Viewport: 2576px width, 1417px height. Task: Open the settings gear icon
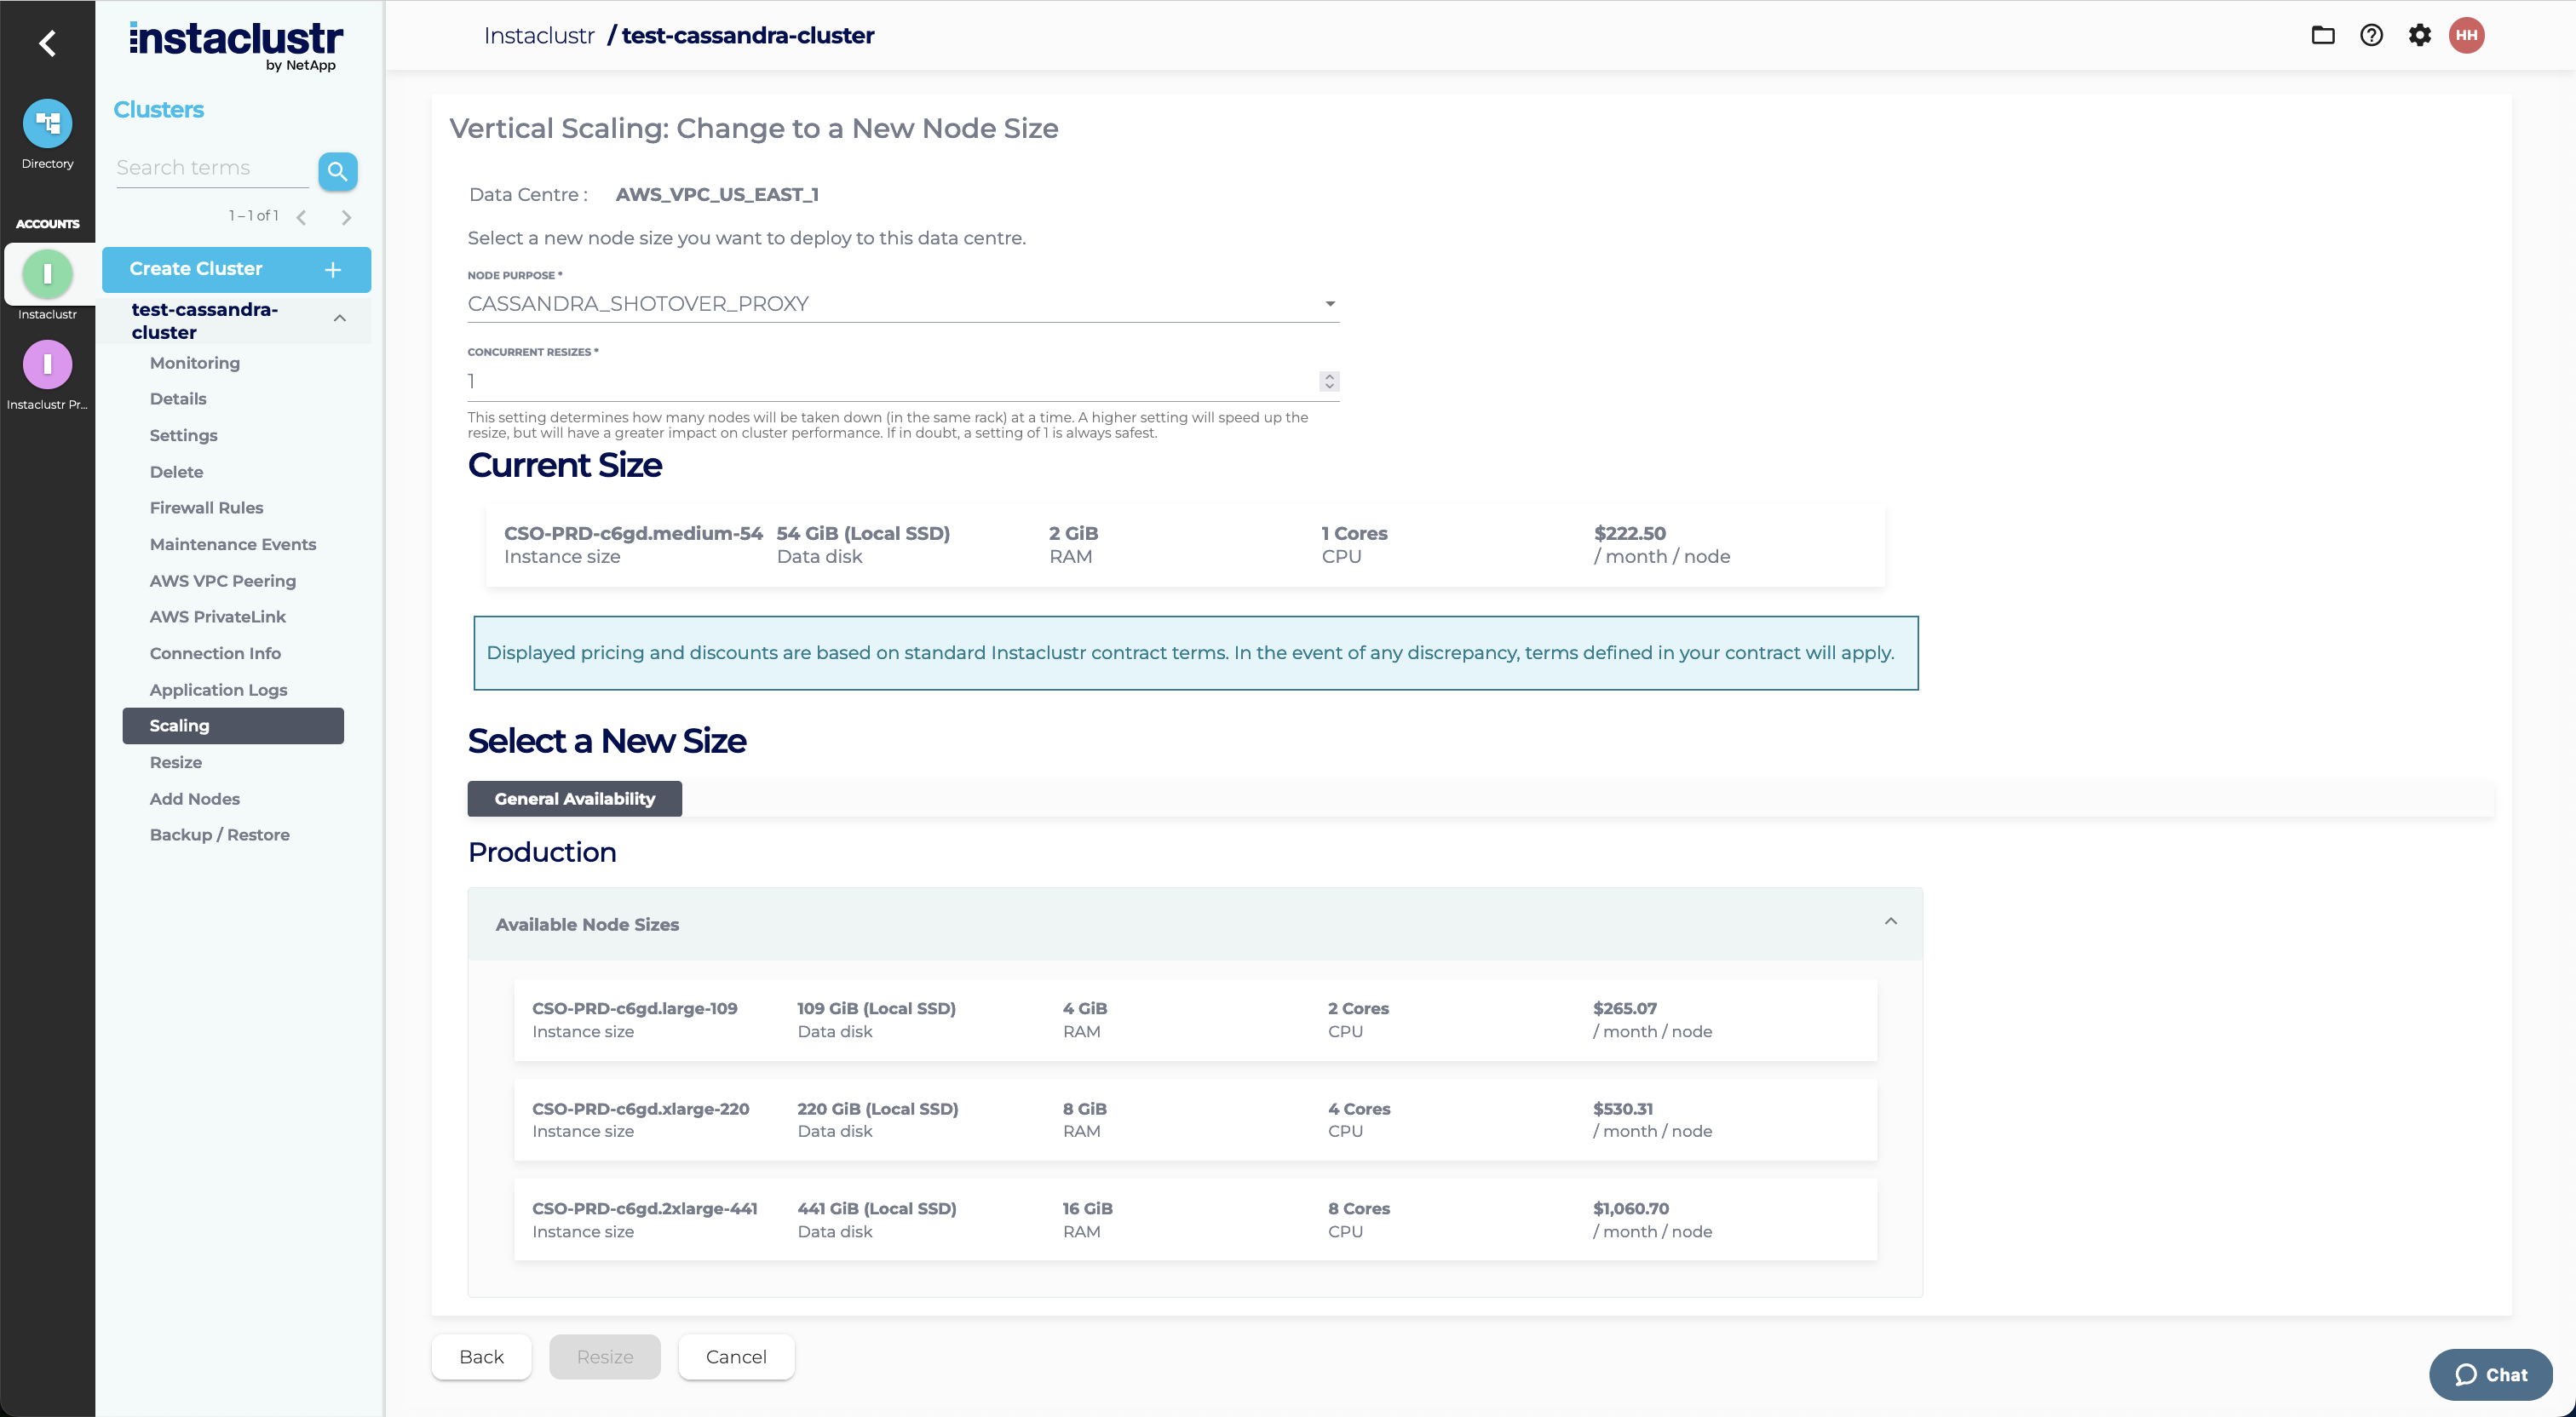2419,36
